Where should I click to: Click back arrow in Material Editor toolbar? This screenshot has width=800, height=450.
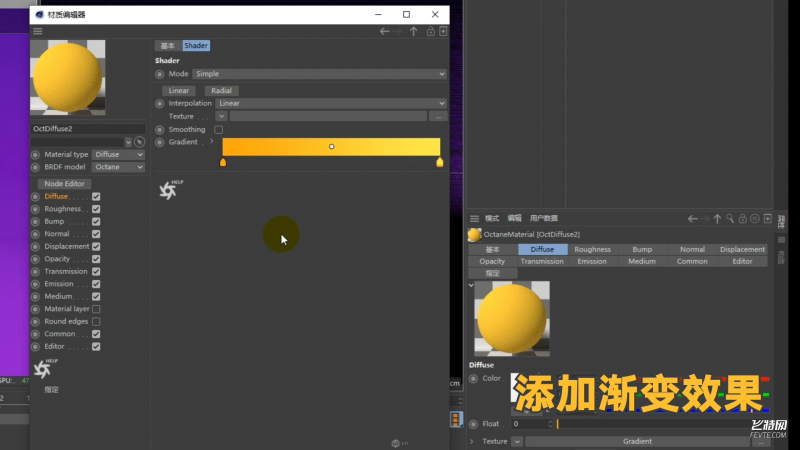pyautogui.click(x=384, y=32)
